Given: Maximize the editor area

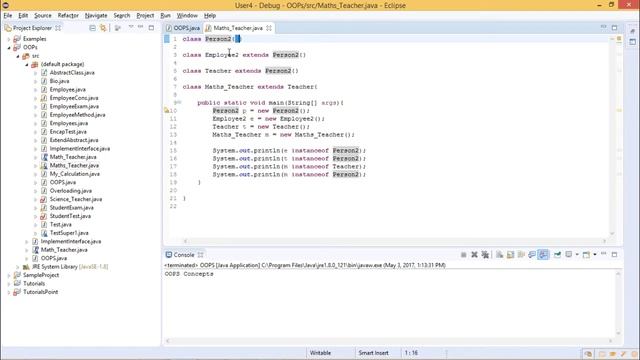Looking at the screenshot, I should pyautogui.click(x=614, y=27).
